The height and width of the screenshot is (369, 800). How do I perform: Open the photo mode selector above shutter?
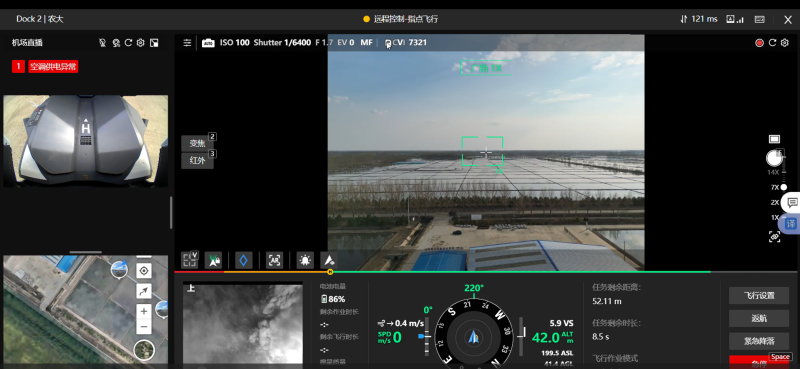(x=774, y=139)
